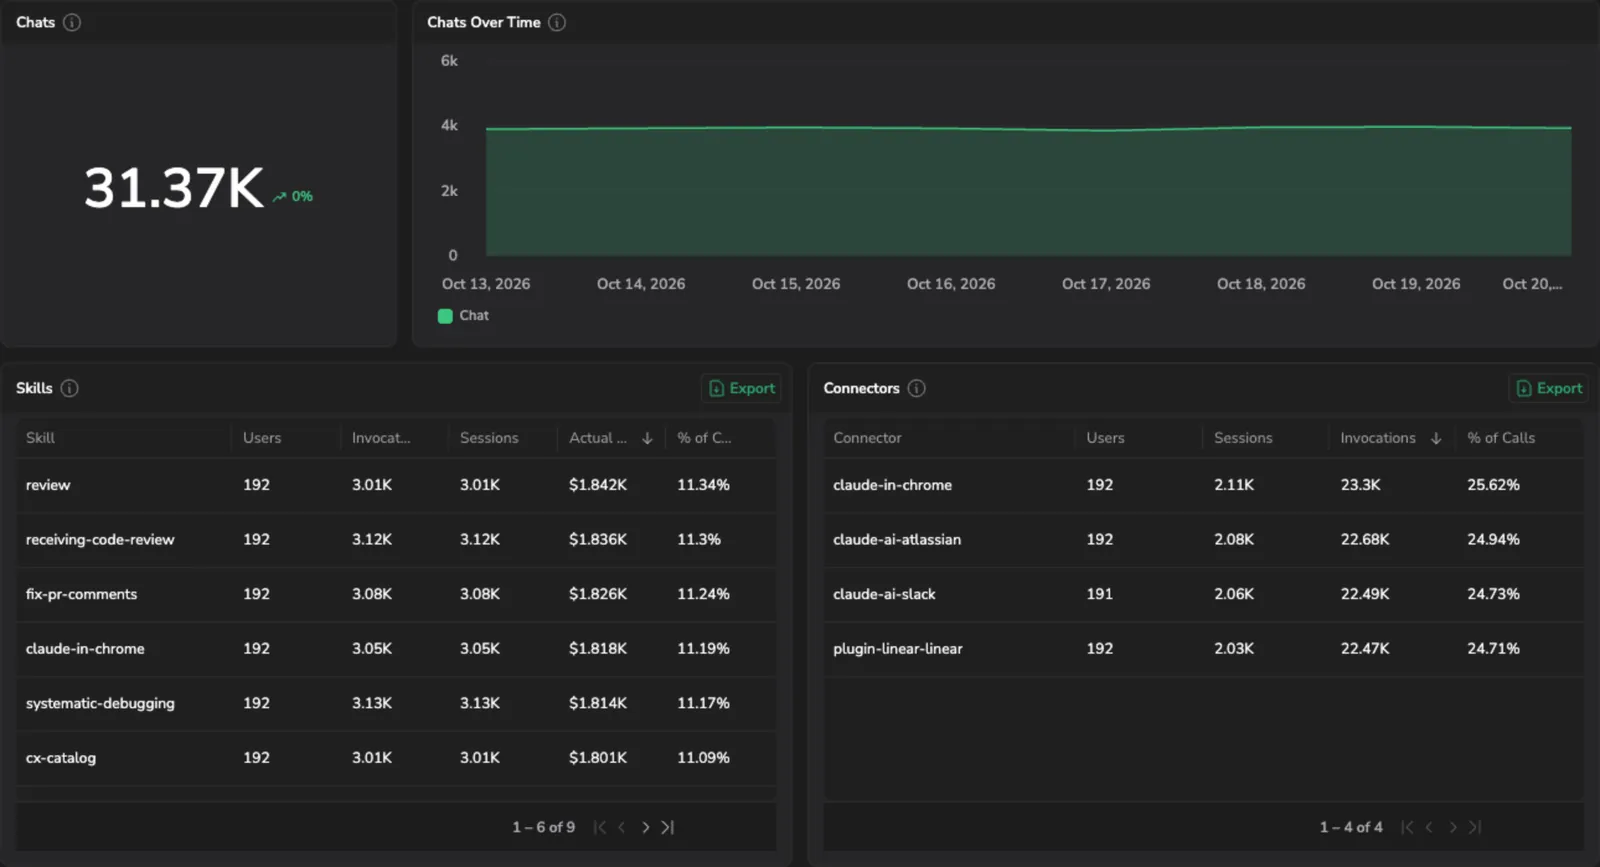Click 23.3K invocations for claude-in-chrome
1600x867 pixels.
1360,485
